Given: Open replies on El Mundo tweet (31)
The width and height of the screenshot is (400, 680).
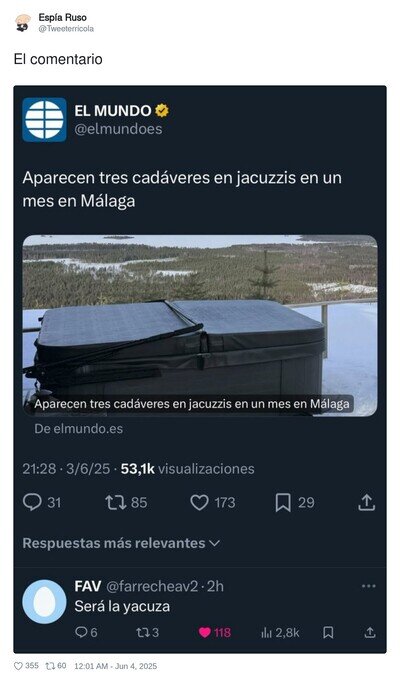Looking at the screenshot, I should tap(42, 503).
